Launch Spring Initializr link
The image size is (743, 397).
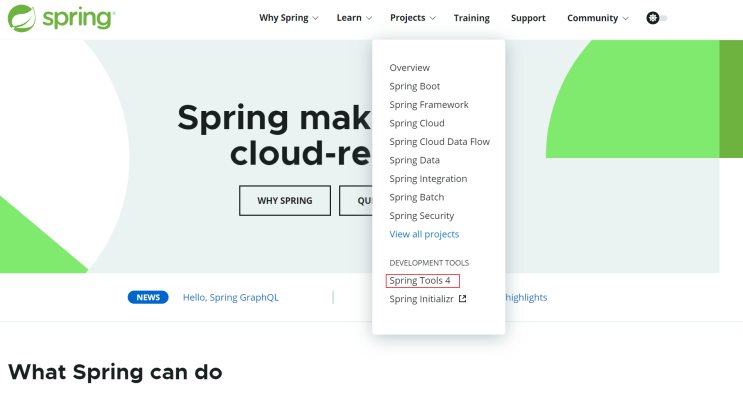tap(421, 299)
